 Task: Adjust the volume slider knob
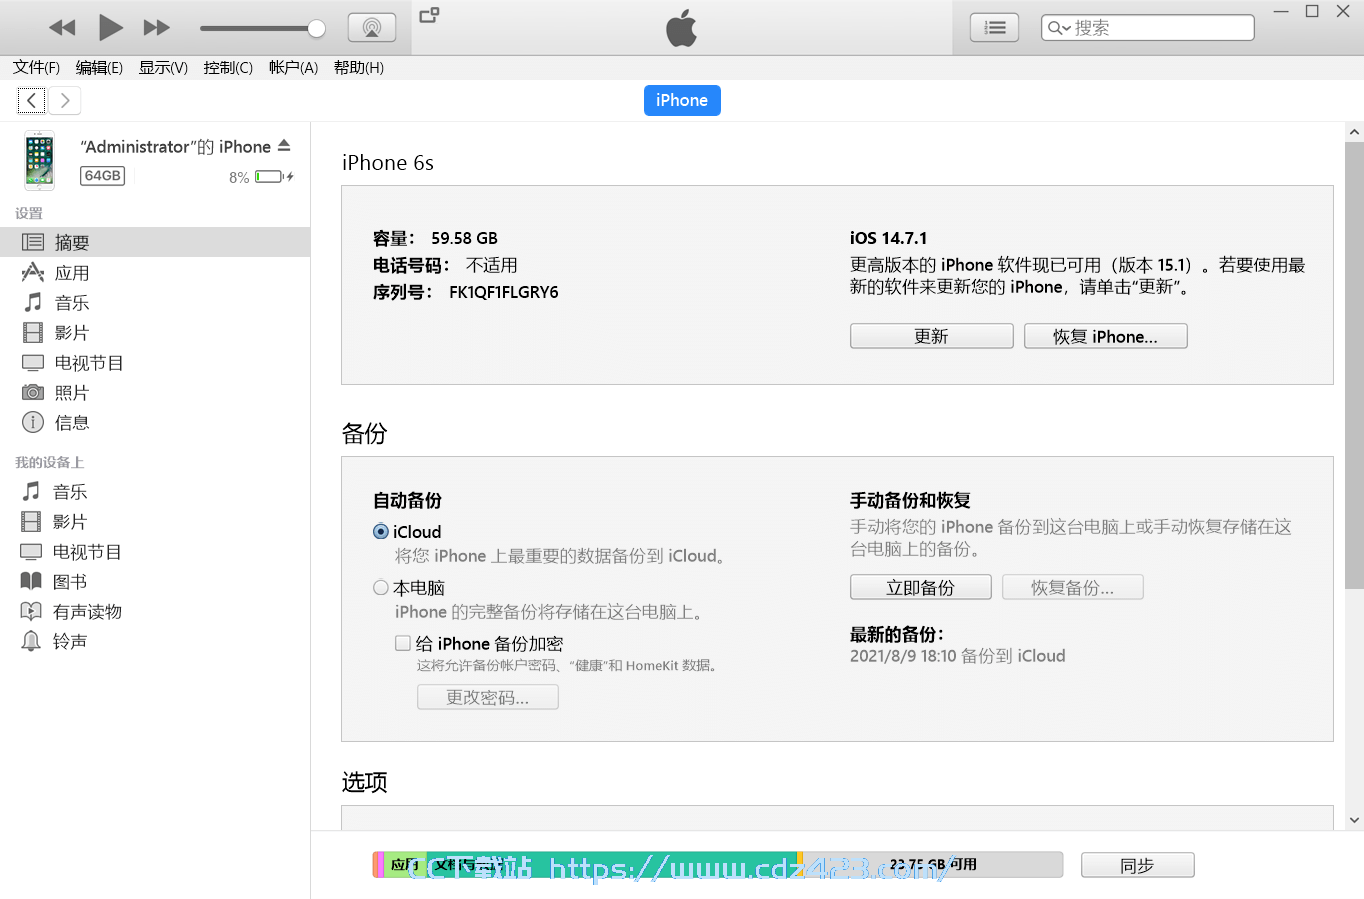point(316,28)
